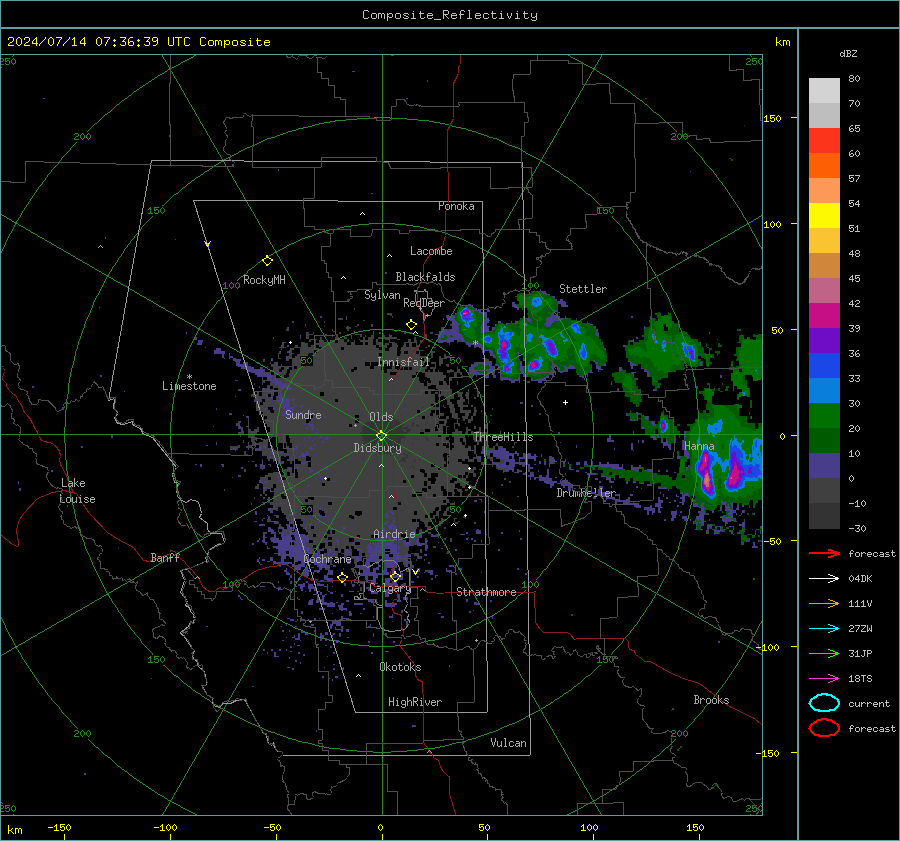
Task: Click the Drumheller city label
Action: click(x=586, y=493)
